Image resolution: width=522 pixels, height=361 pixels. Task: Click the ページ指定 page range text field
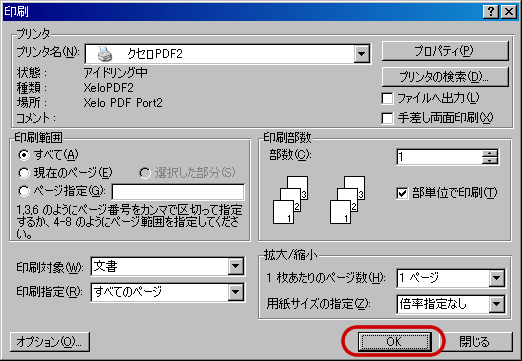[x=178, y=192]
